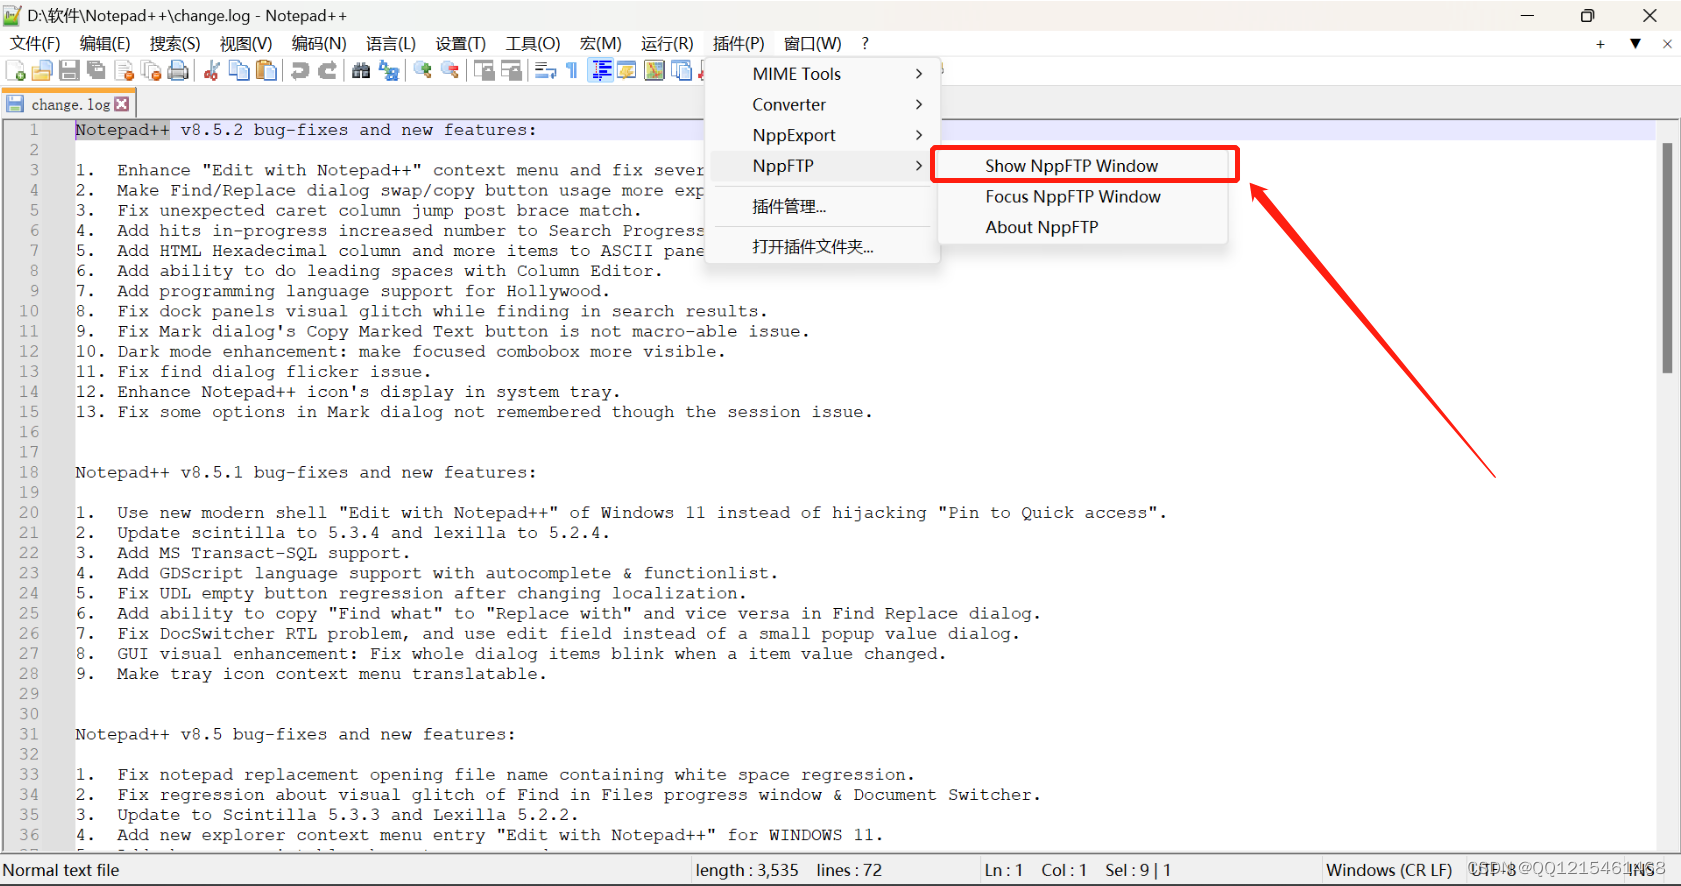The height and width of the screenshot is (886, 1681).
Task: Open the 视图(V) menu
Action: point(246,43)
